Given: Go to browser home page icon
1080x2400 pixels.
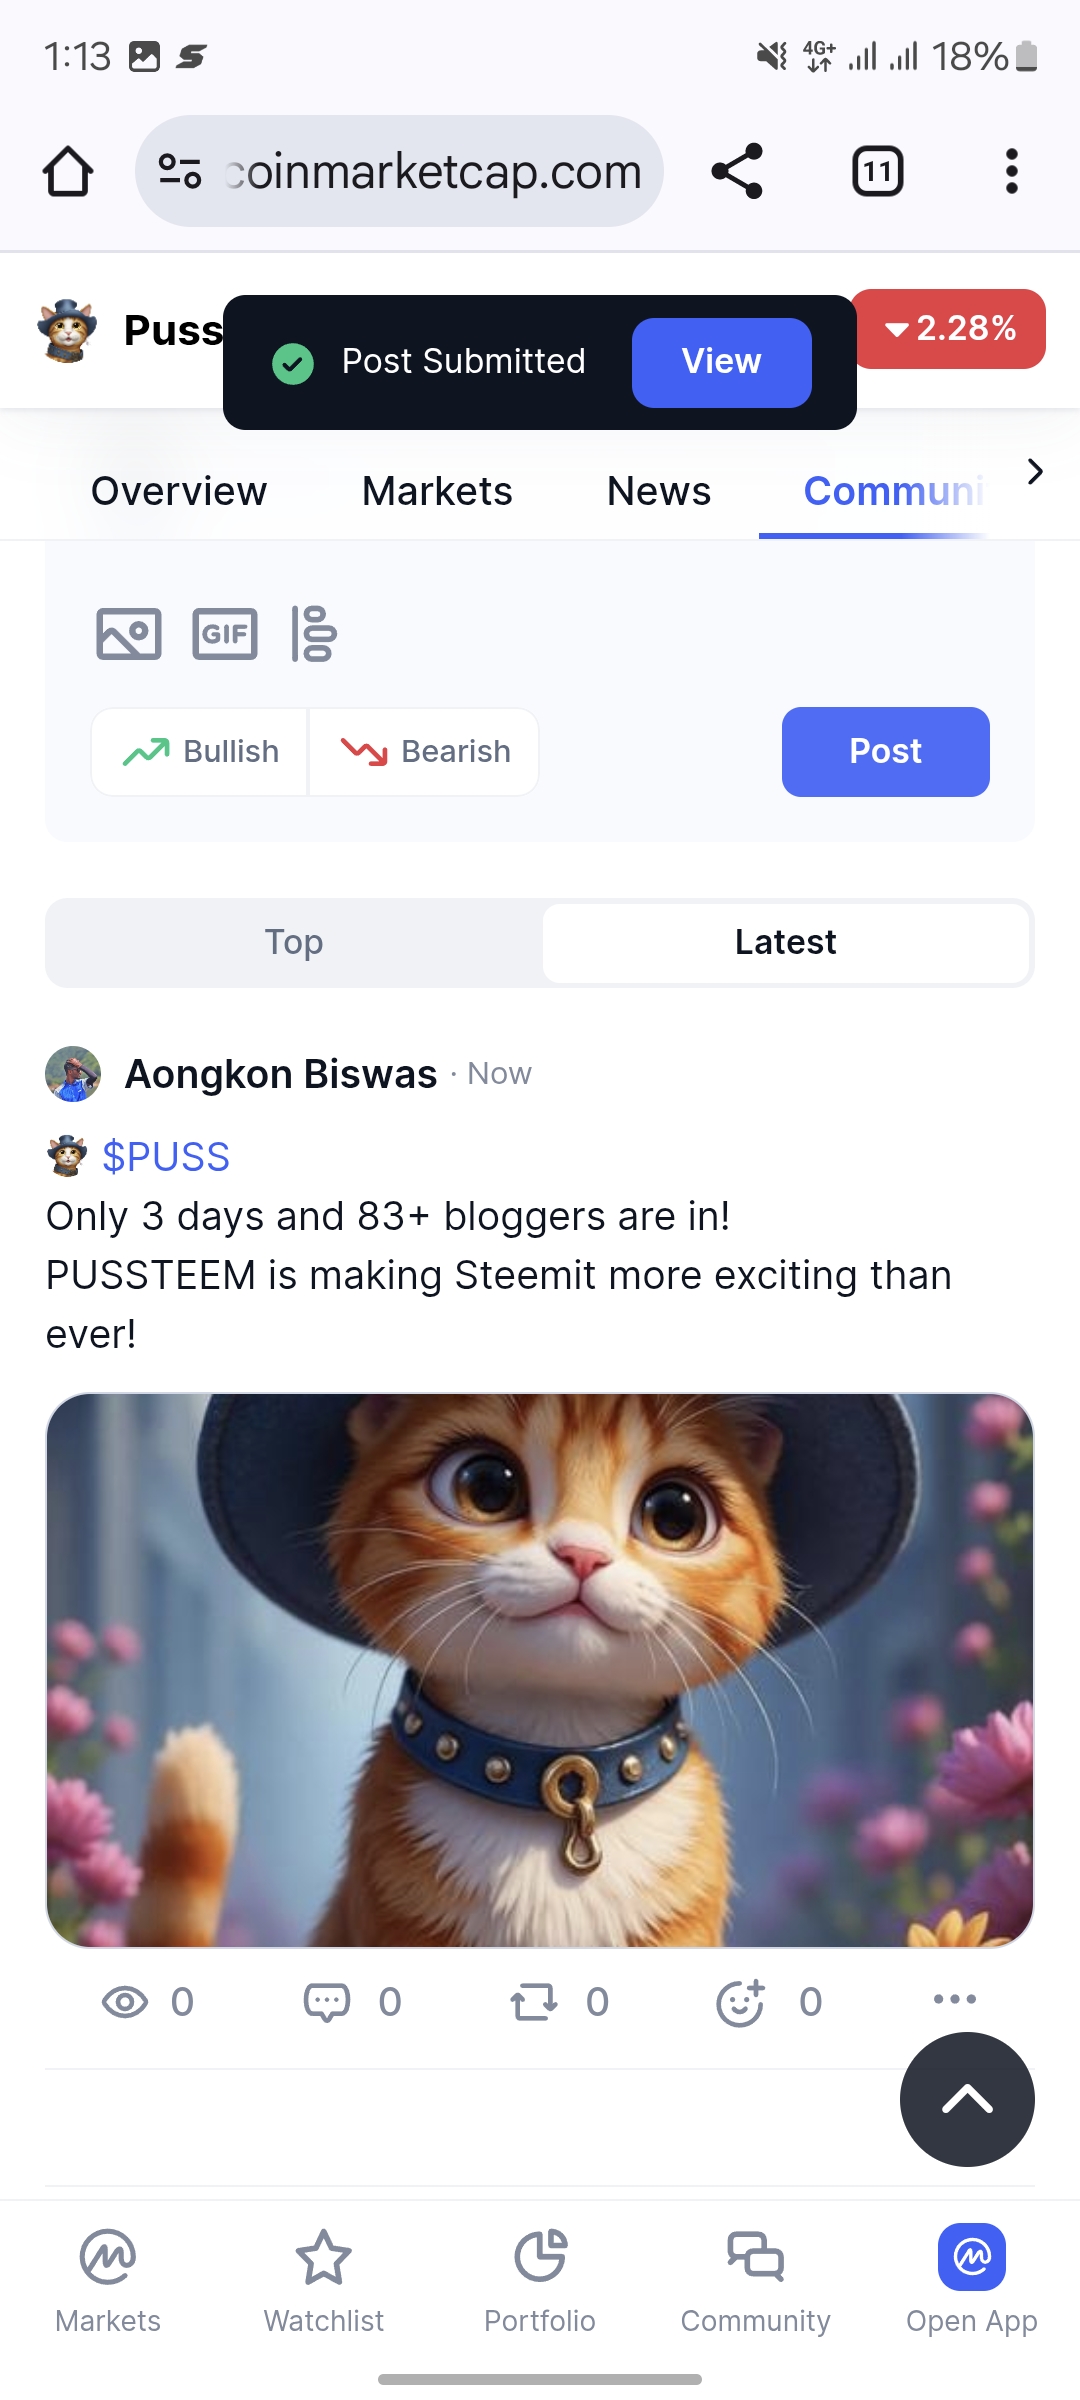Looking at the screenshot, I should 68,171.
